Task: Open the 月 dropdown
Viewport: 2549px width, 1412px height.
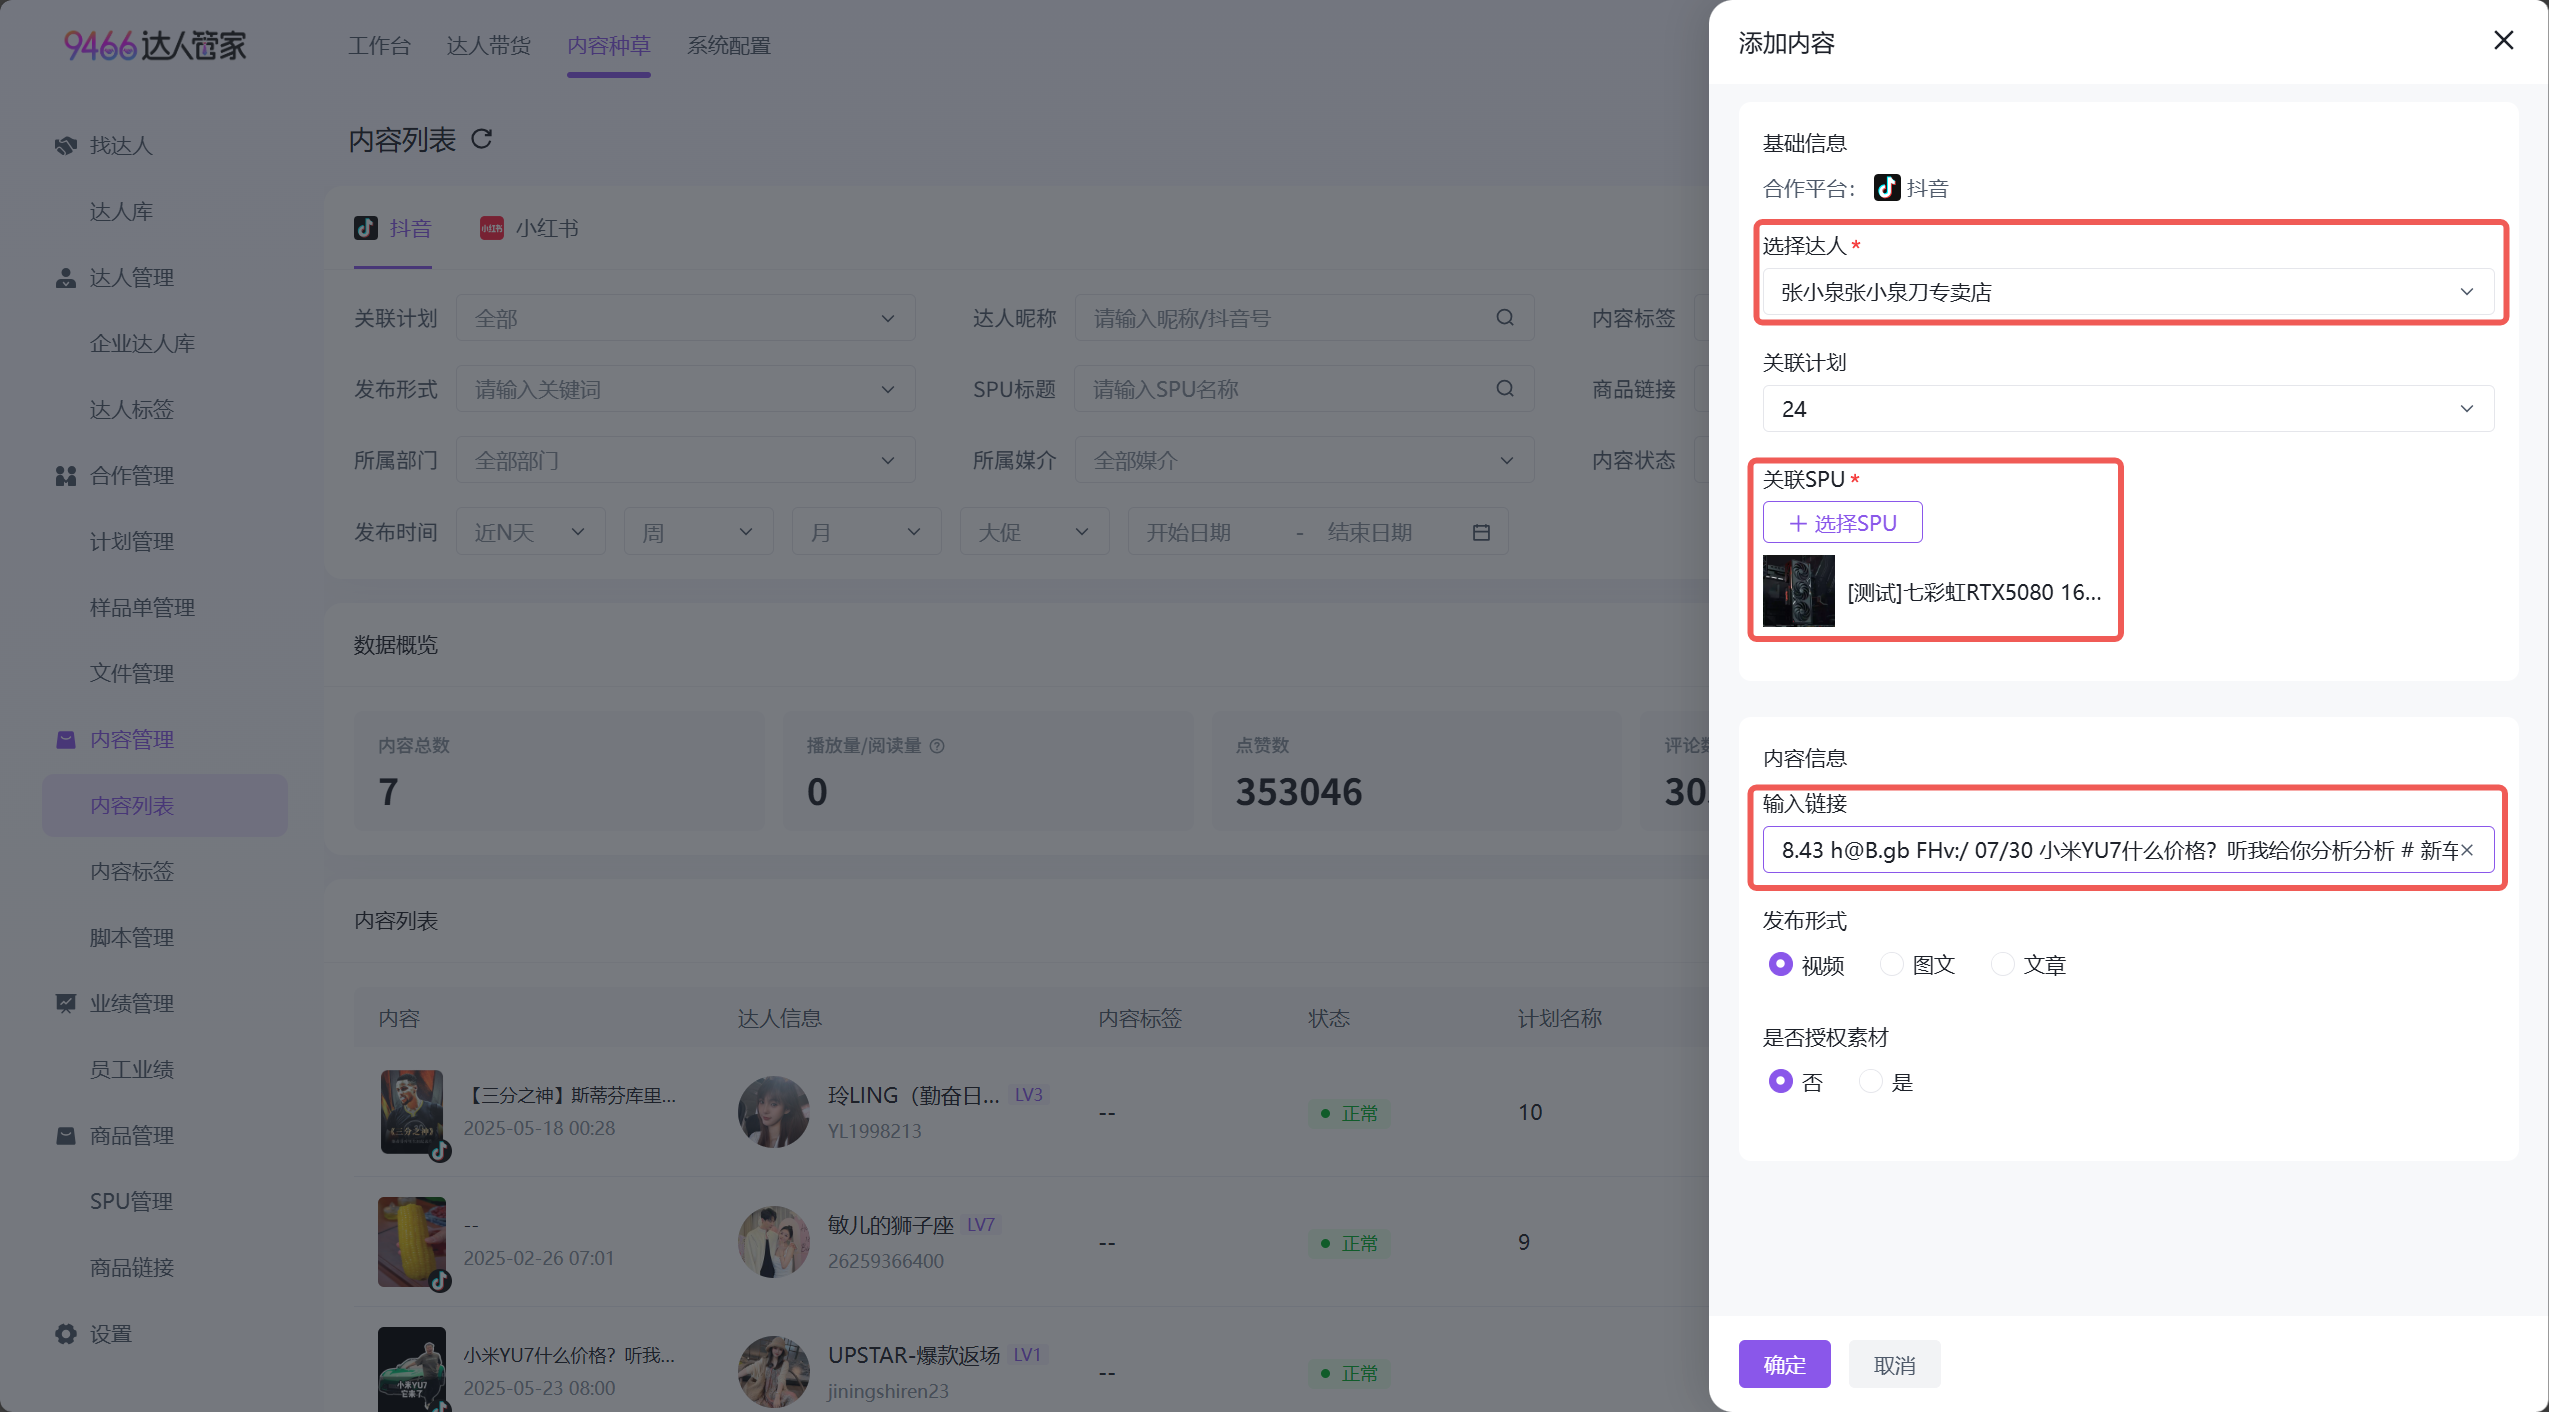Action: pyautogui.click(x=867, y=532)
